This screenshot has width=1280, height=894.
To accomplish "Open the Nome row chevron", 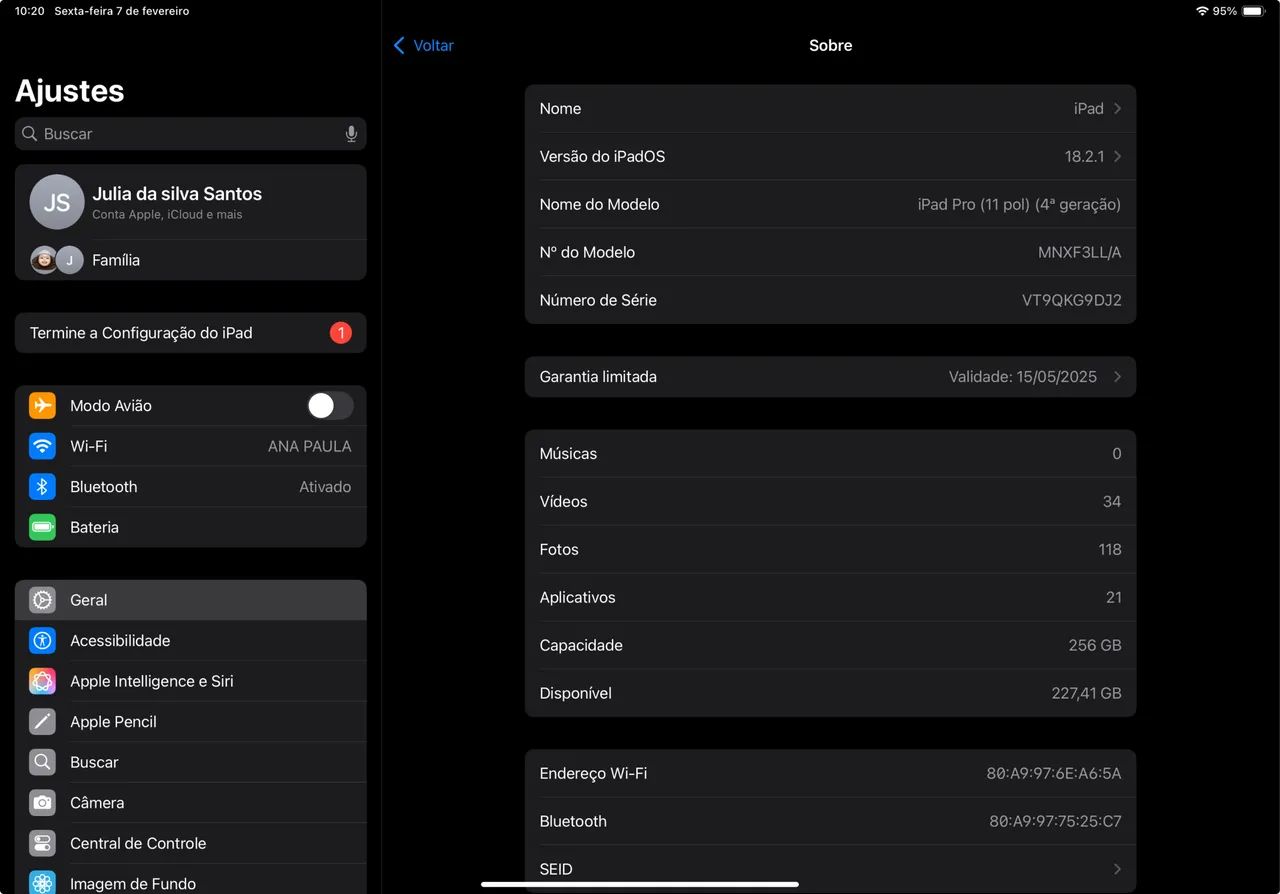I will click(x=1117, y=108).
